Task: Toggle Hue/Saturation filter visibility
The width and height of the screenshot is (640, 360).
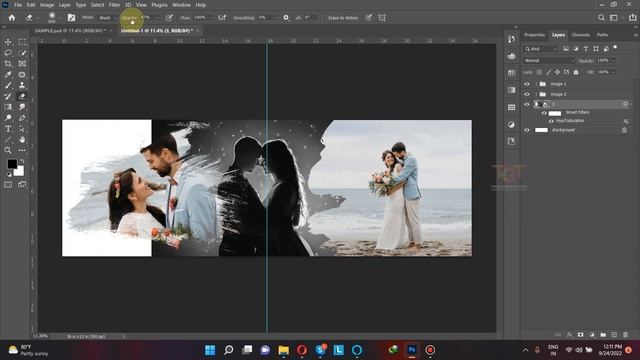Action: click(551, 121)
